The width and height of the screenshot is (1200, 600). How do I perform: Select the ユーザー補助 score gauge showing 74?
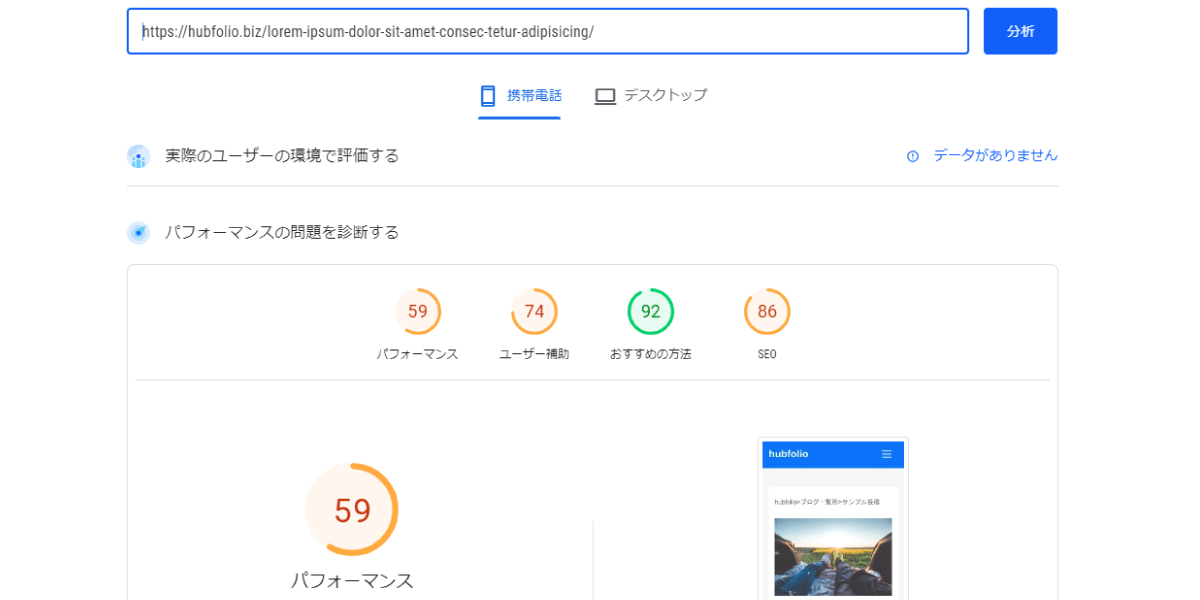(x=534, y=312)
